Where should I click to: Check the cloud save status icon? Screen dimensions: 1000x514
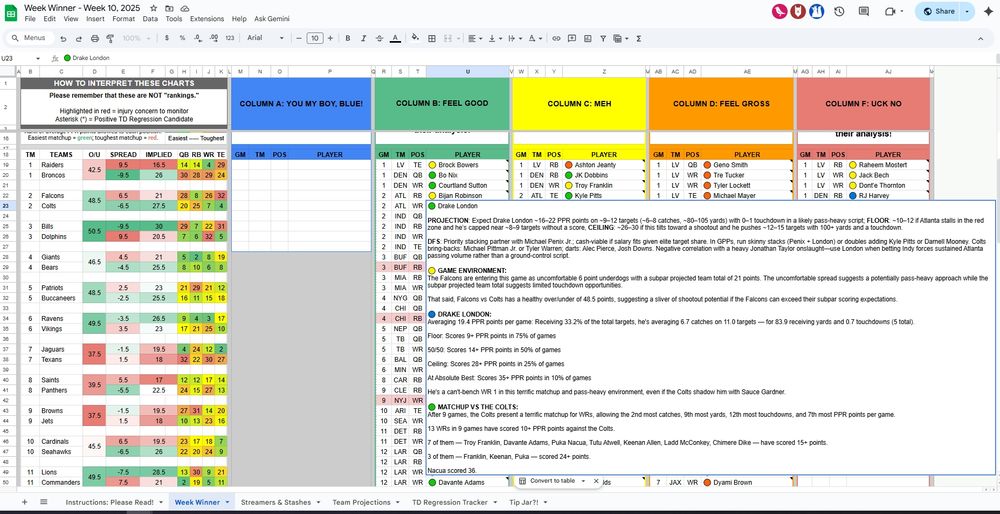coord(184,8)
